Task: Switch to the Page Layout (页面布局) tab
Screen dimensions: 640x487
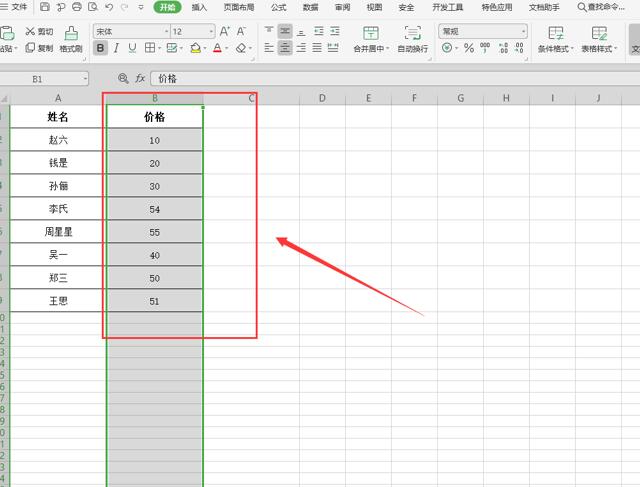Action: (239, 7)
